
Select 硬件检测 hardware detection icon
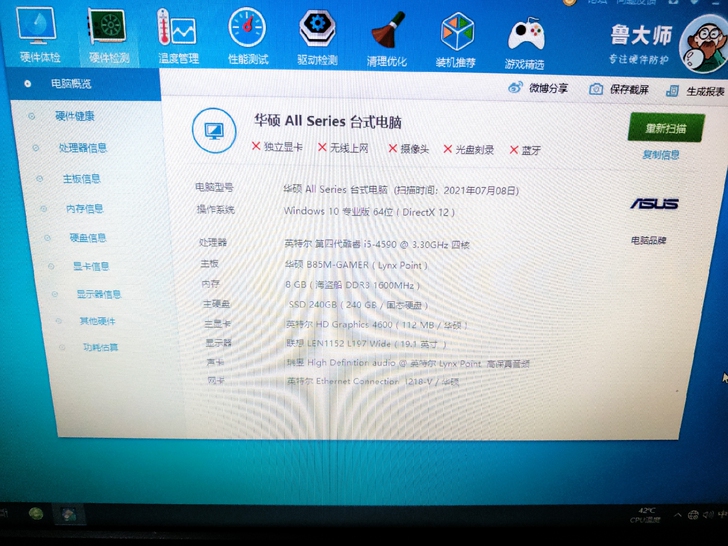[x=107, y=27]
